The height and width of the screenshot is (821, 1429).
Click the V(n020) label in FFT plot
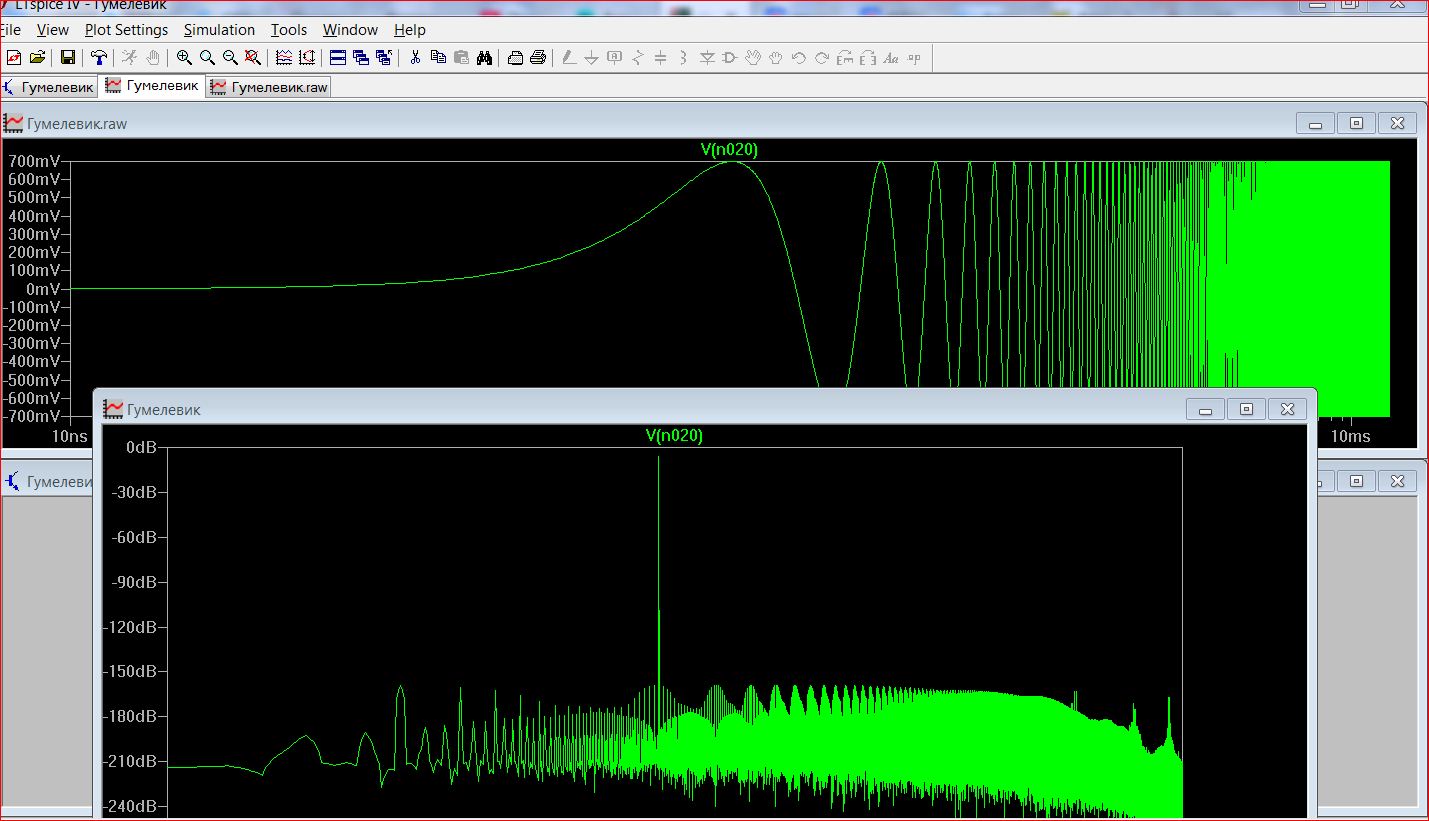click(x=674, y=435)
